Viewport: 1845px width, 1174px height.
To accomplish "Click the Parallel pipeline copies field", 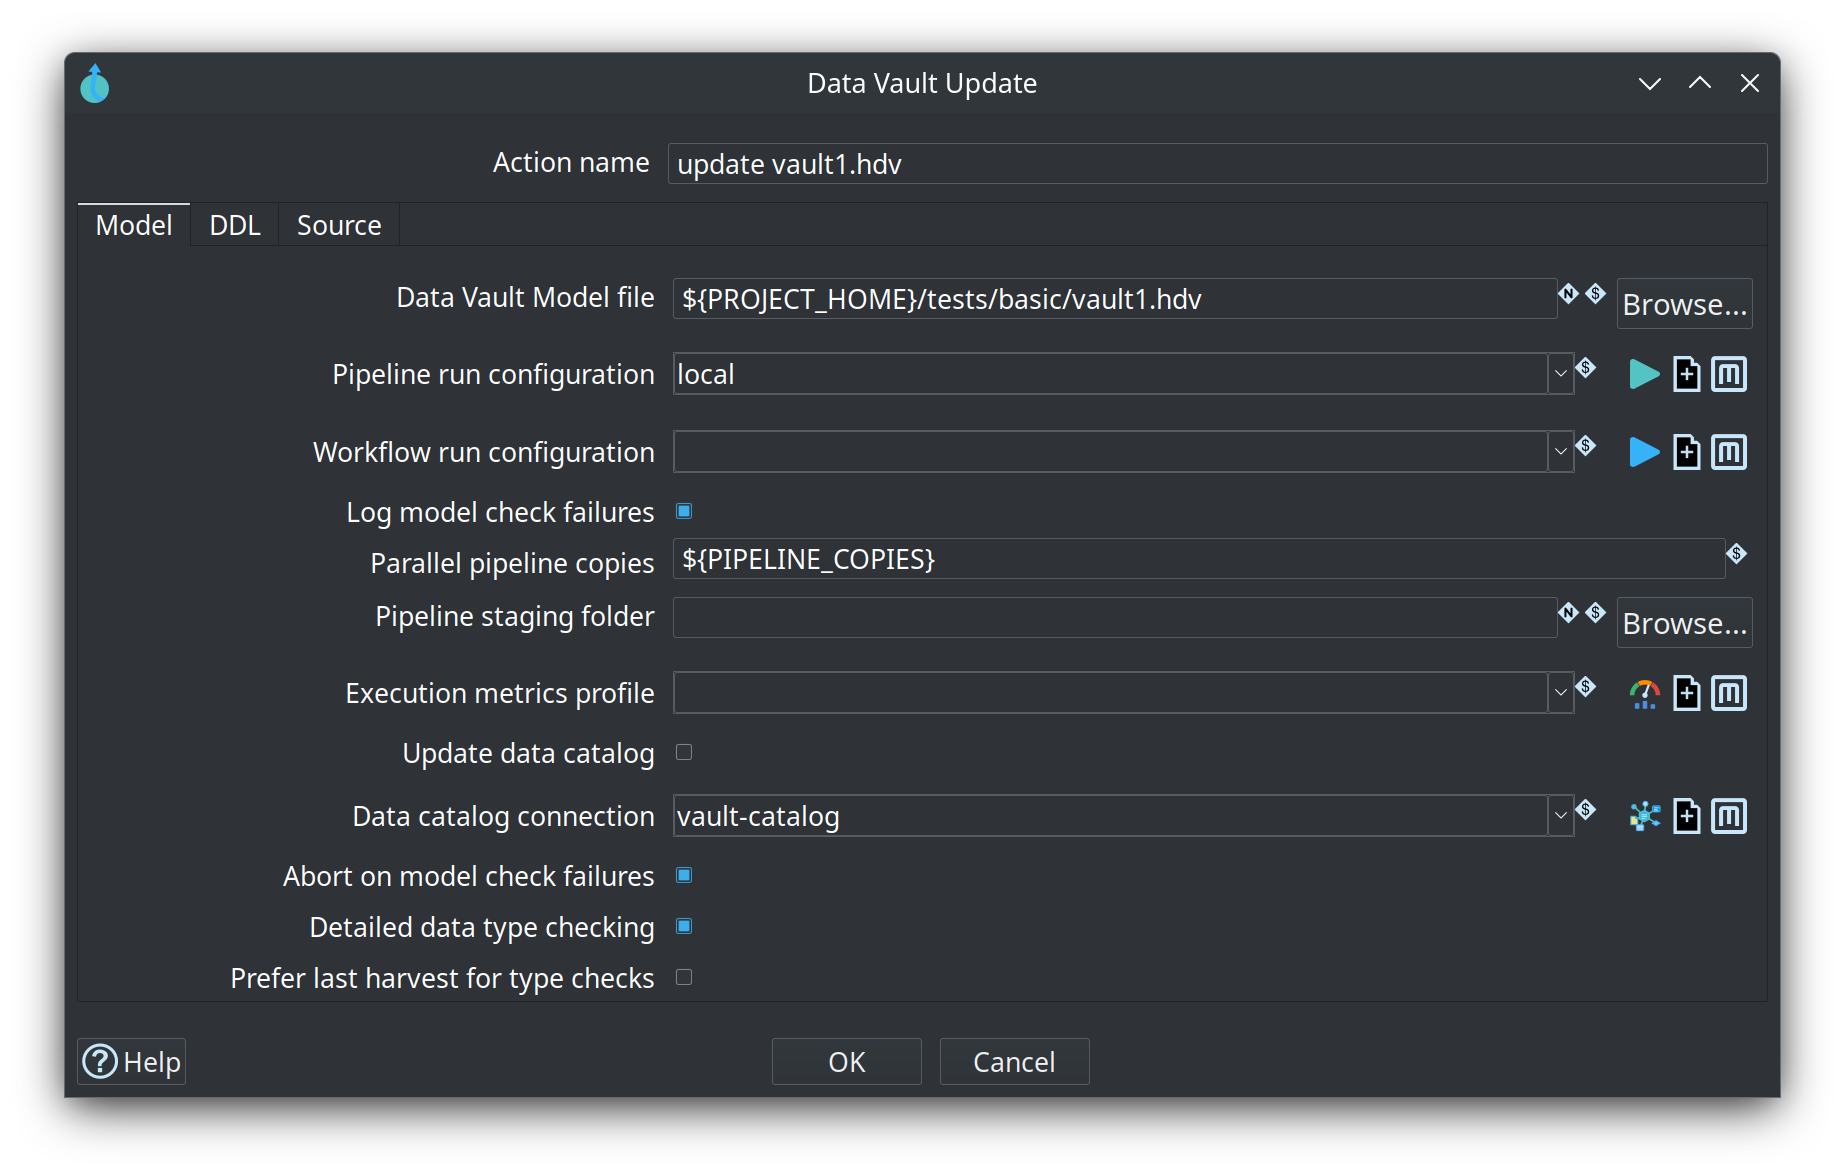I will (x=1199, y=559).
